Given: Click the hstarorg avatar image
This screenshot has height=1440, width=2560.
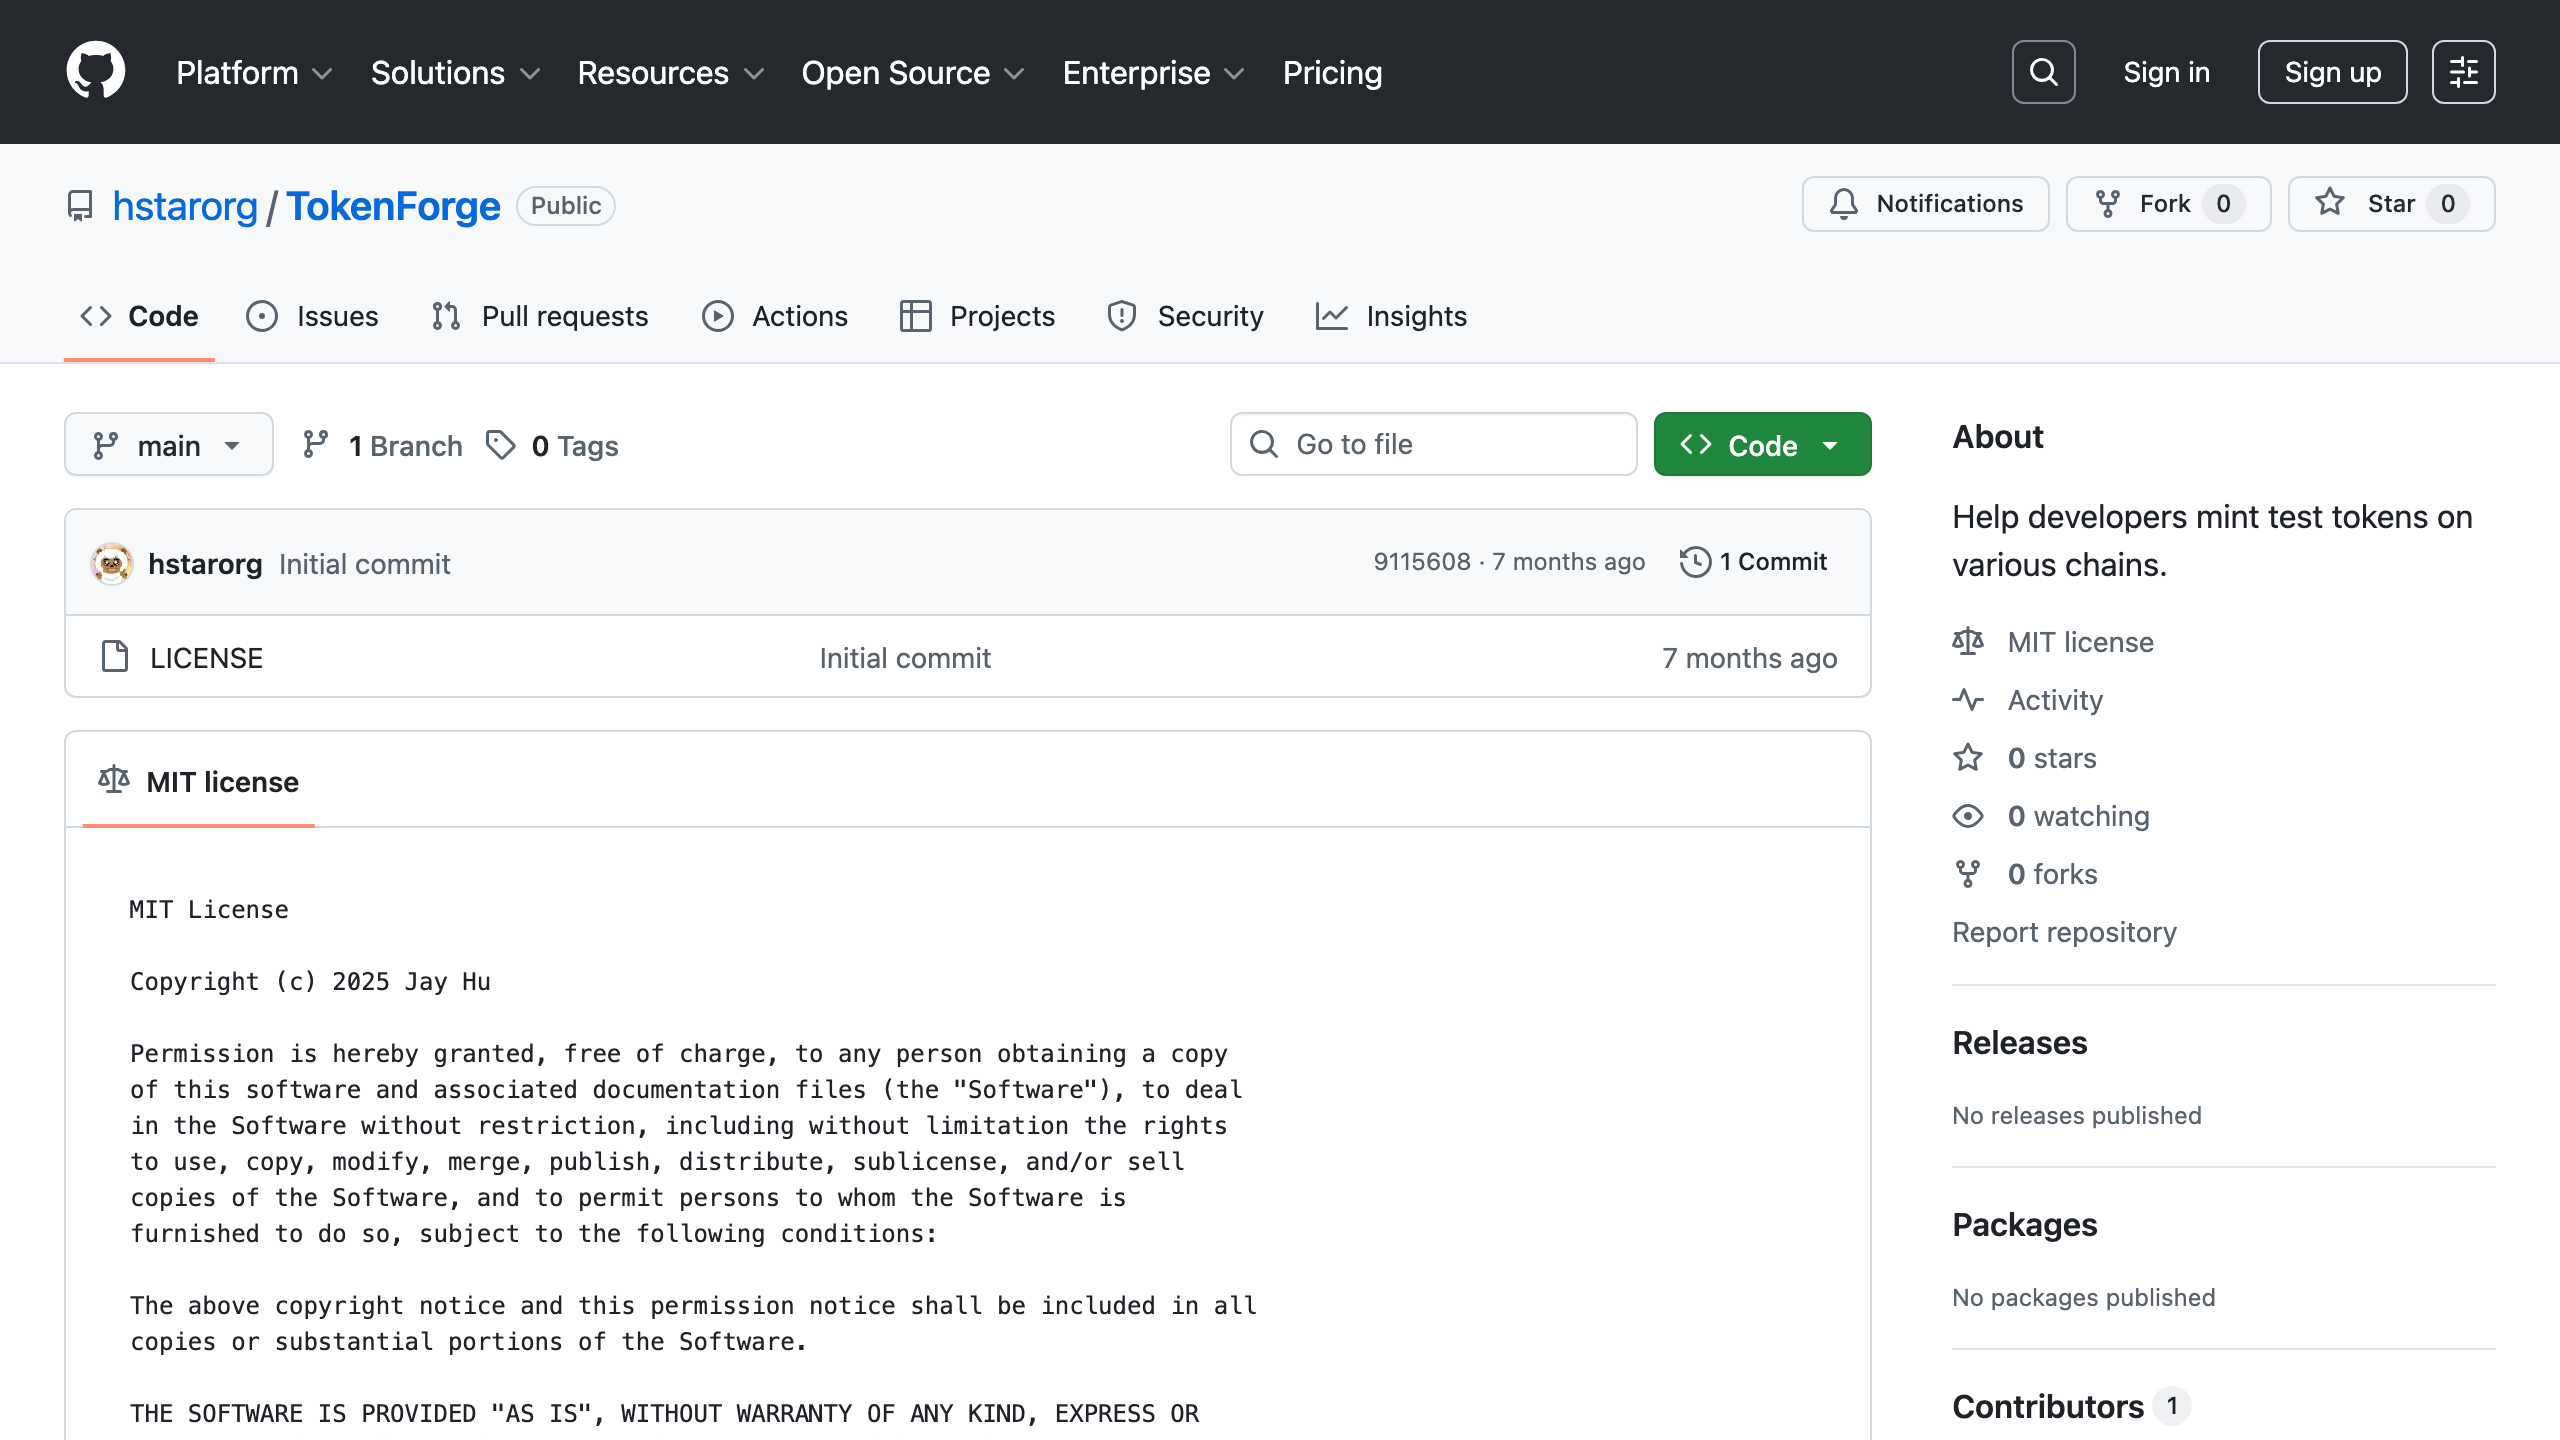Looking at the screenshot, I should coord(112,564).
